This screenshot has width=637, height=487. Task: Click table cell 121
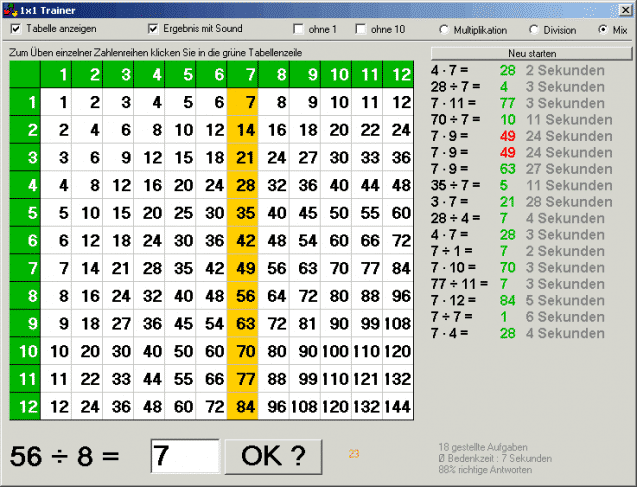(367, 379)
